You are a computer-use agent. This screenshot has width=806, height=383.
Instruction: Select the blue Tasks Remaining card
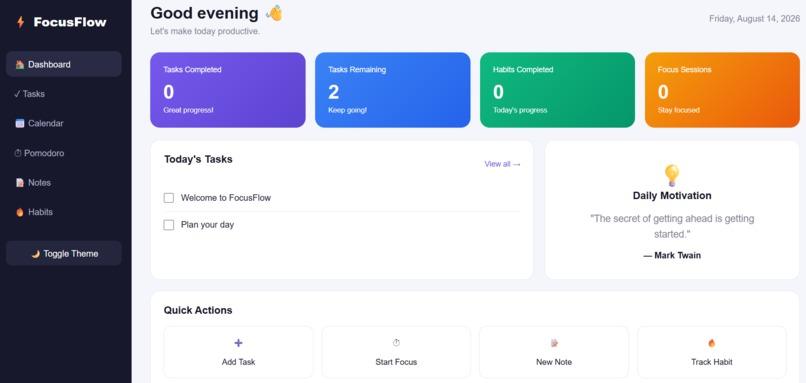tap(393, 90)
